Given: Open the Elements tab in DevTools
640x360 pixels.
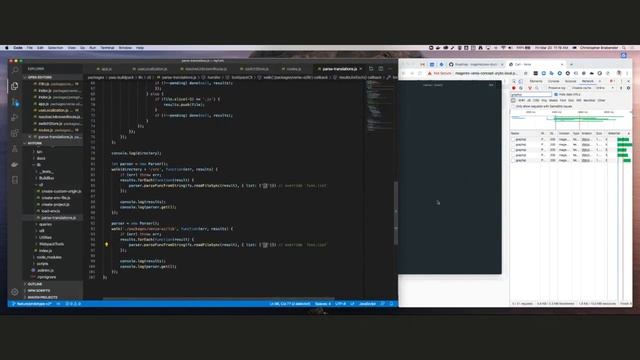Looking at the screenshot, I should (x=536, y=81).
